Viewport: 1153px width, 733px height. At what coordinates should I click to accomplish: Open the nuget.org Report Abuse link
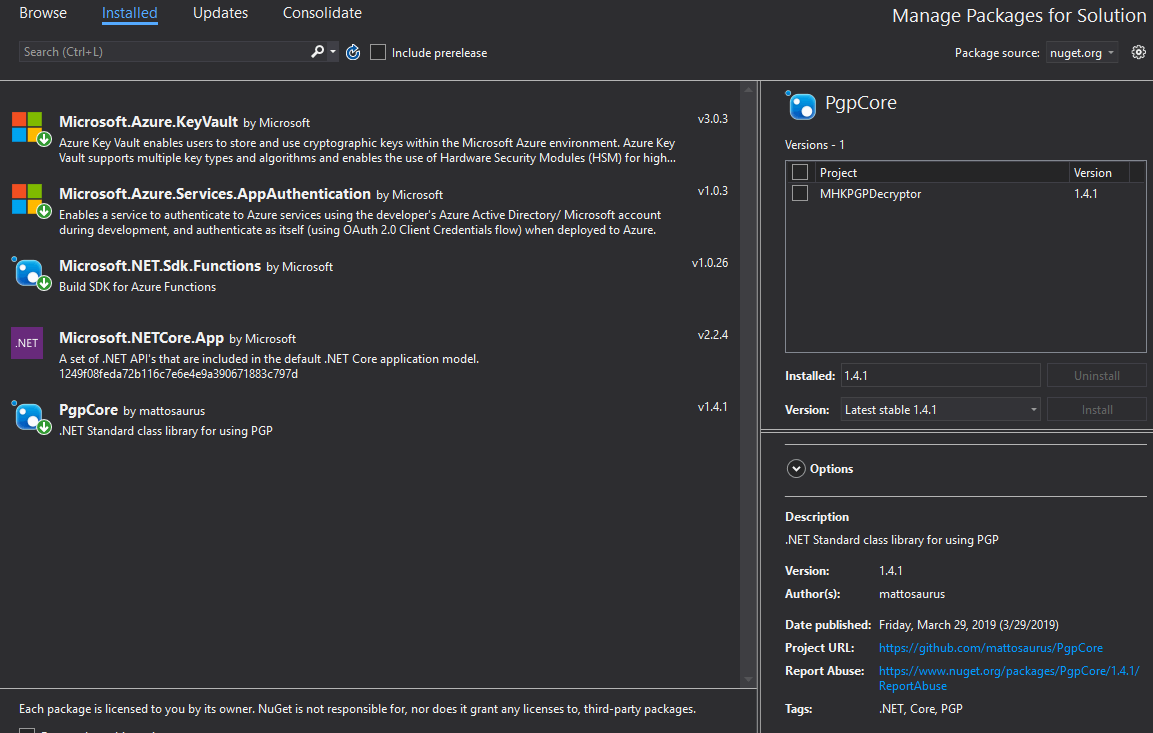coord(1008,671)
